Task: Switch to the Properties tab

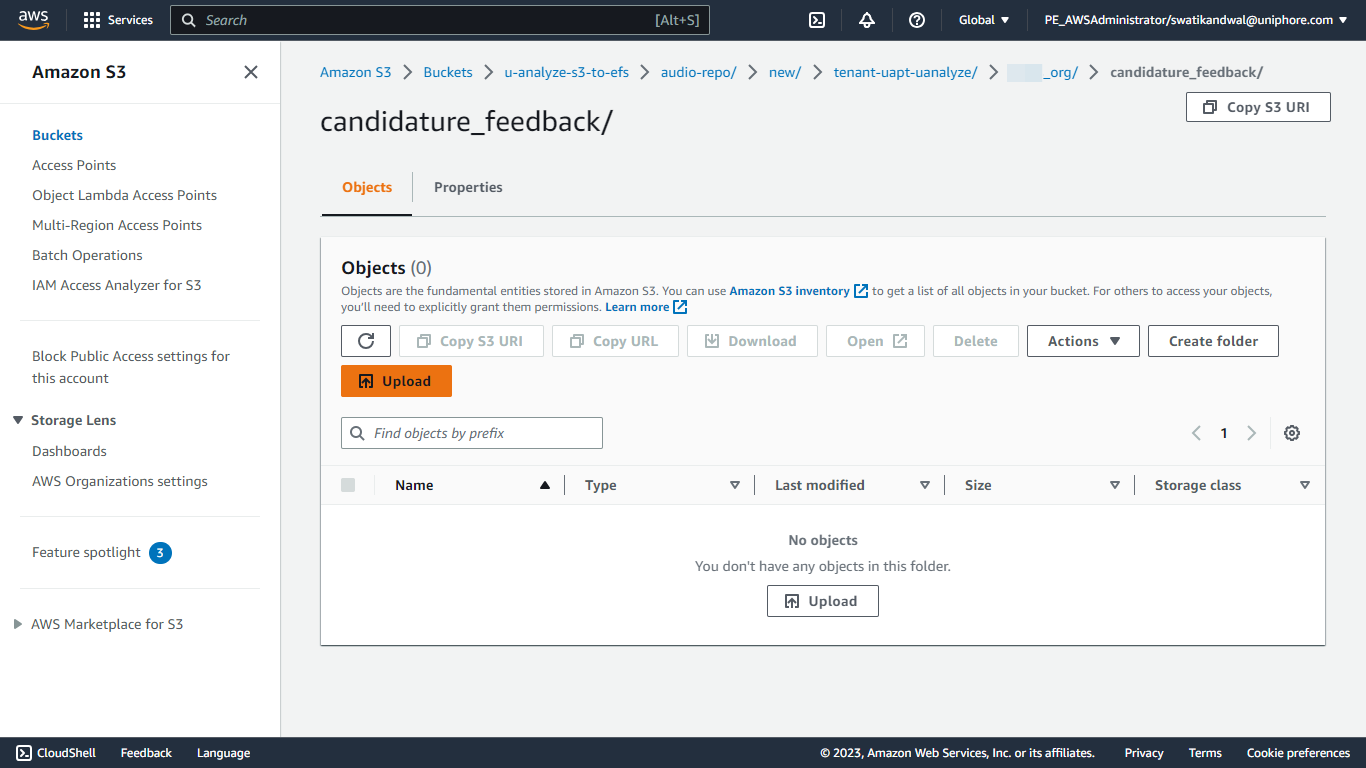Action: 468,187
